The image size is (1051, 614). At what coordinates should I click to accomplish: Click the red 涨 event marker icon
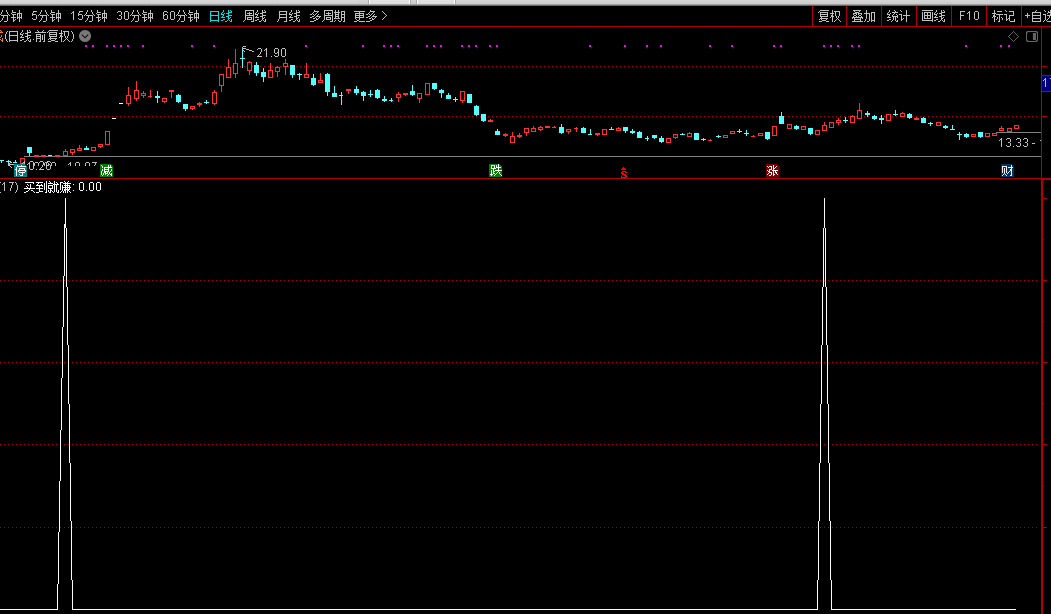(x=772, y=170)
